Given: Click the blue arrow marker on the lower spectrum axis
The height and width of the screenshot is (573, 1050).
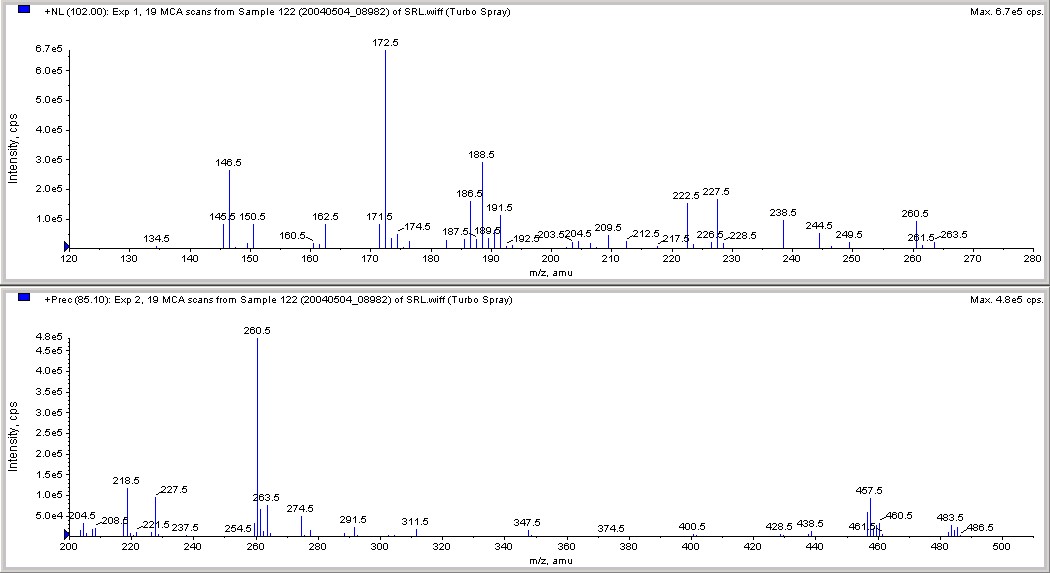Looking at the screenshot, I should (x=66, y=535).
